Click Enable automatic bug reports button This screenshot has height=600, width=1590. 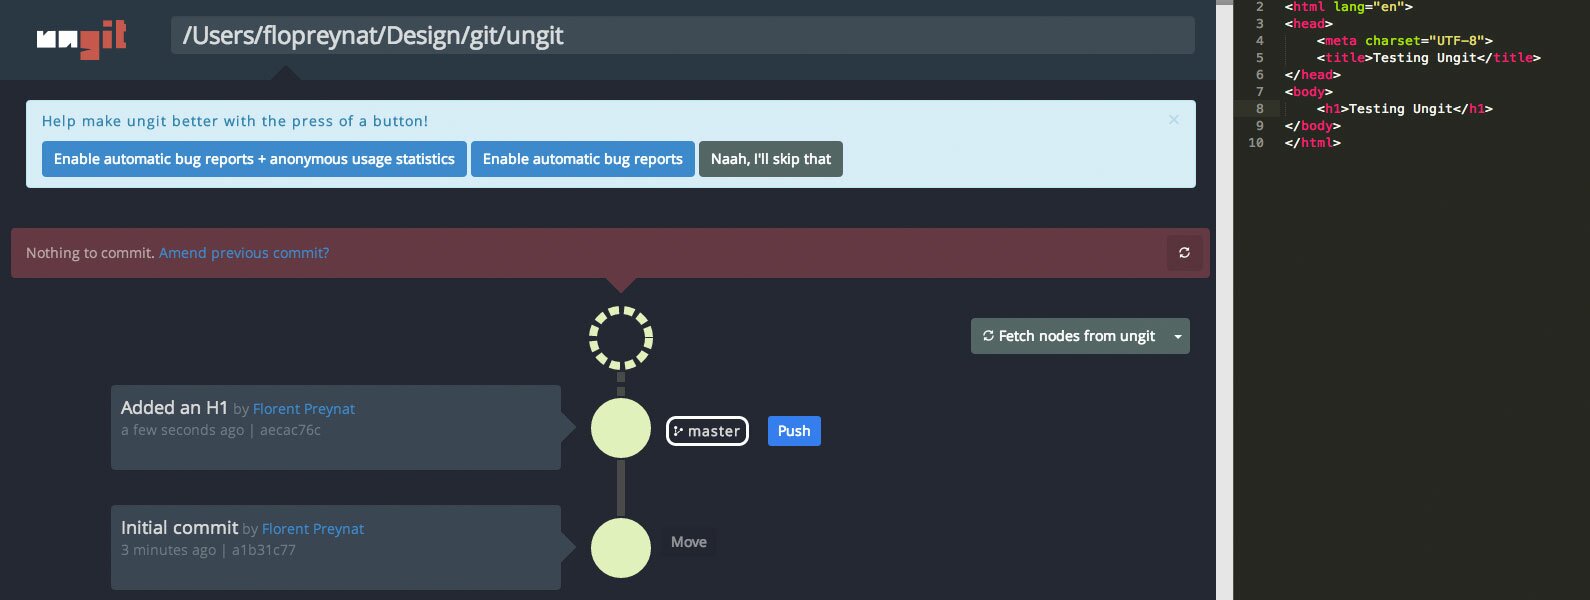pyautogui.click(x=582, y=159)
